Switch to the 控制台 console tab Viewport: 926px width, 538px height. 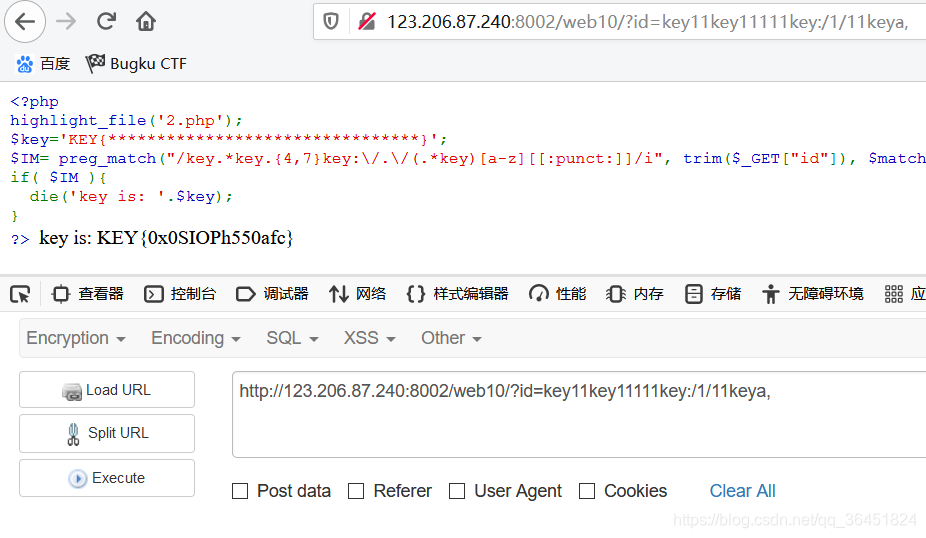click(180, 294)
